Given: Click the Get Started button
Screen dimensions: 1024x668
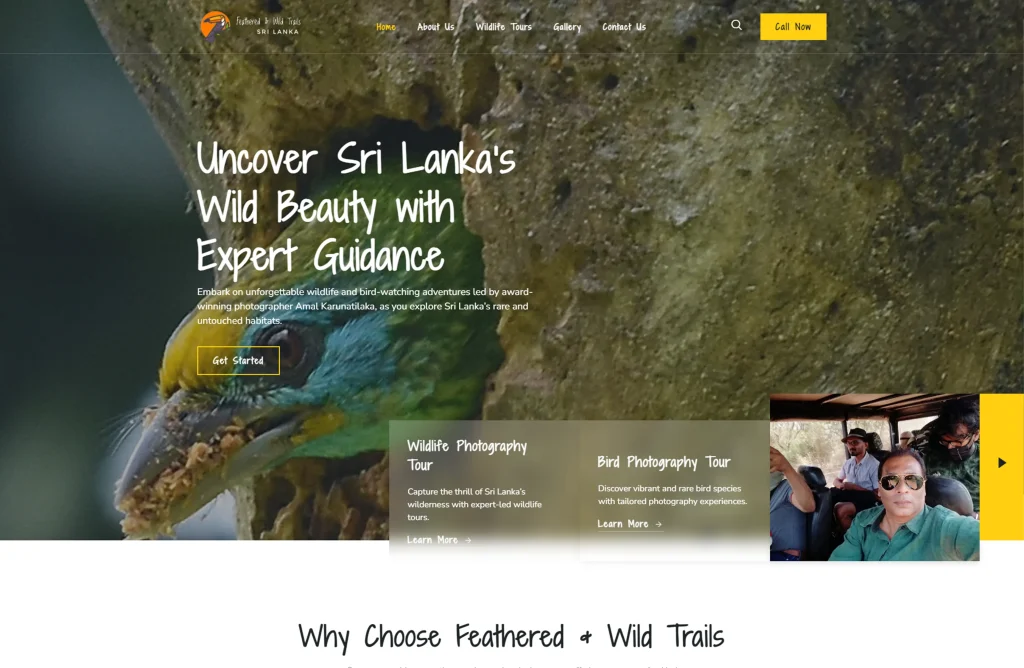Looking at the screenshot, I should 238,360.
